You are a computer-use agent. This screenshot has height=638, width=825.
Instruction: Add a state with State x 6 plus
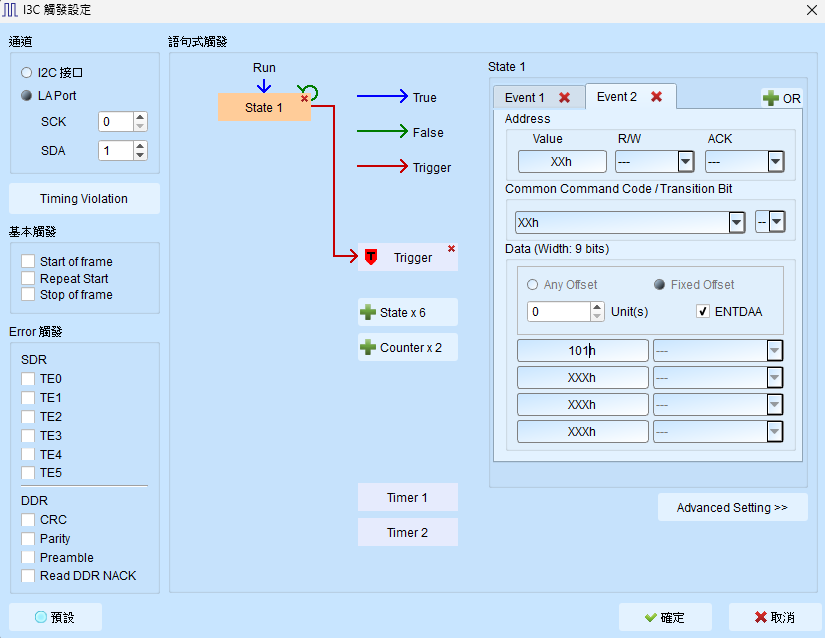coord(368,312)
